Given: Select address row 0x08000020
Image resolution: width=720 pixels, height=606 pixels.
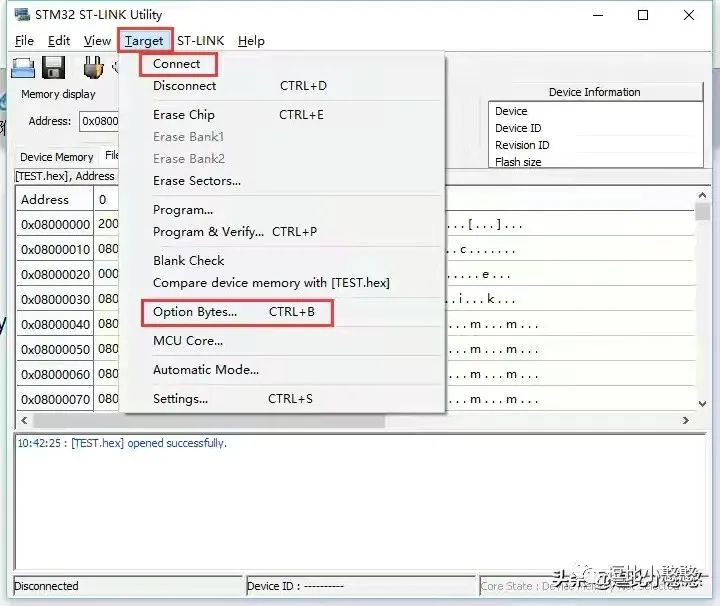Looking at the screenshot, I should [x=55, y=275].
